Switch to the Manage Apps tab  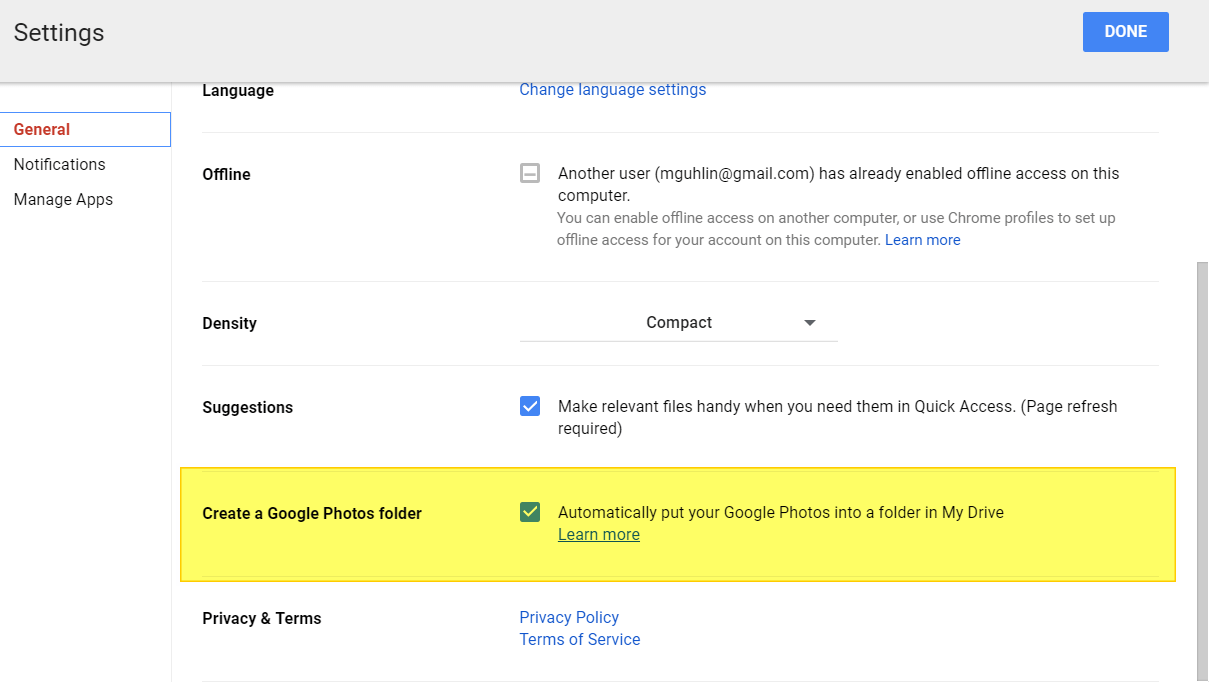point(63,199)
